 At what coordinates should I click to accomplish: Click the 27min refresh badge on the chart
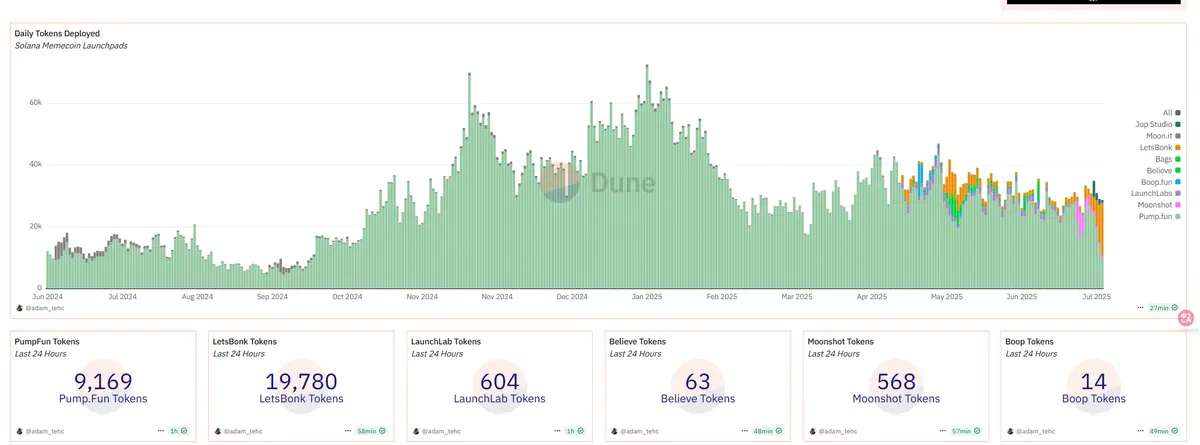coord(1164,308)
